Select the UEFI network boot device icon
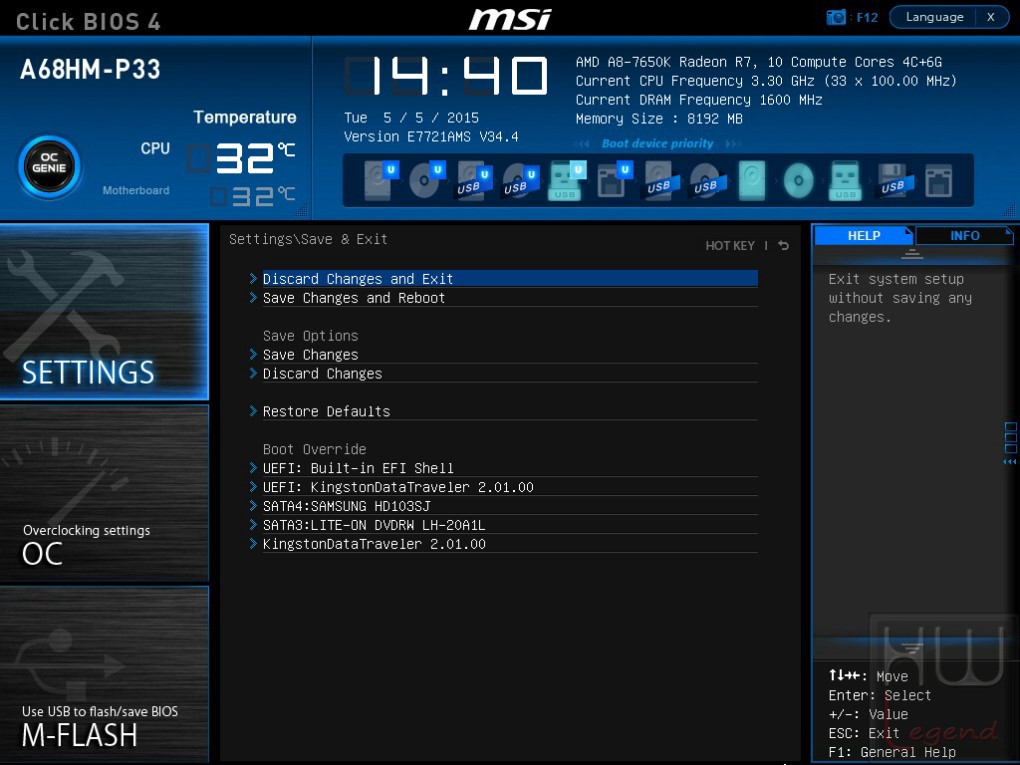1020x765 pixels. tap(613, 180)
